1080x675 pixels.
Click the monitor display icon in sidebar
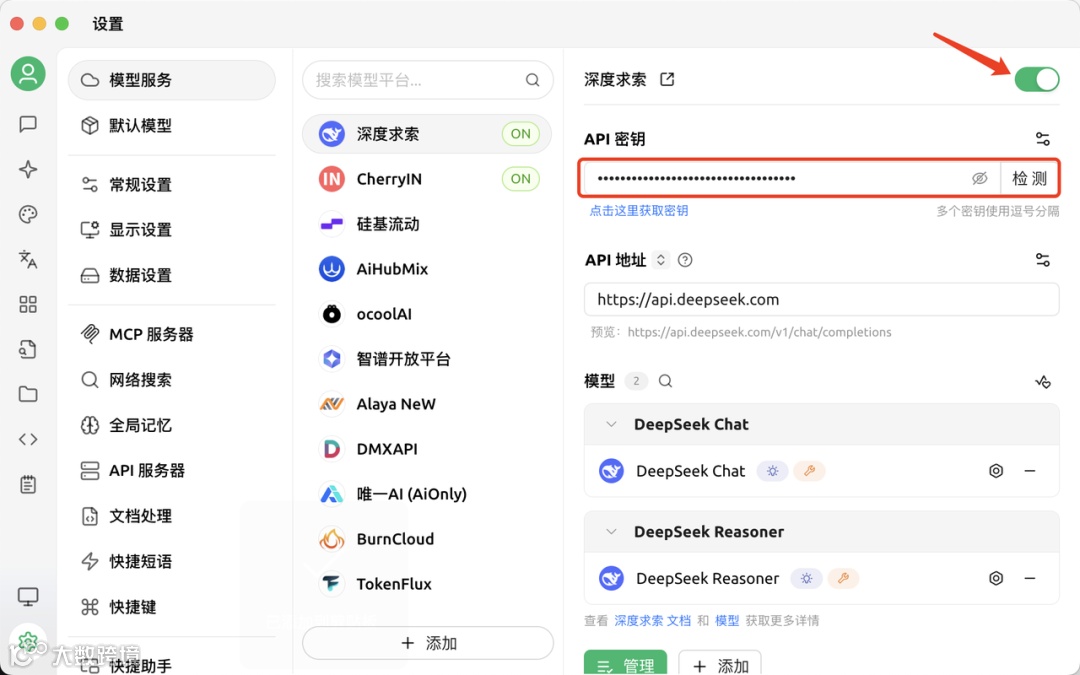[28, 596]
